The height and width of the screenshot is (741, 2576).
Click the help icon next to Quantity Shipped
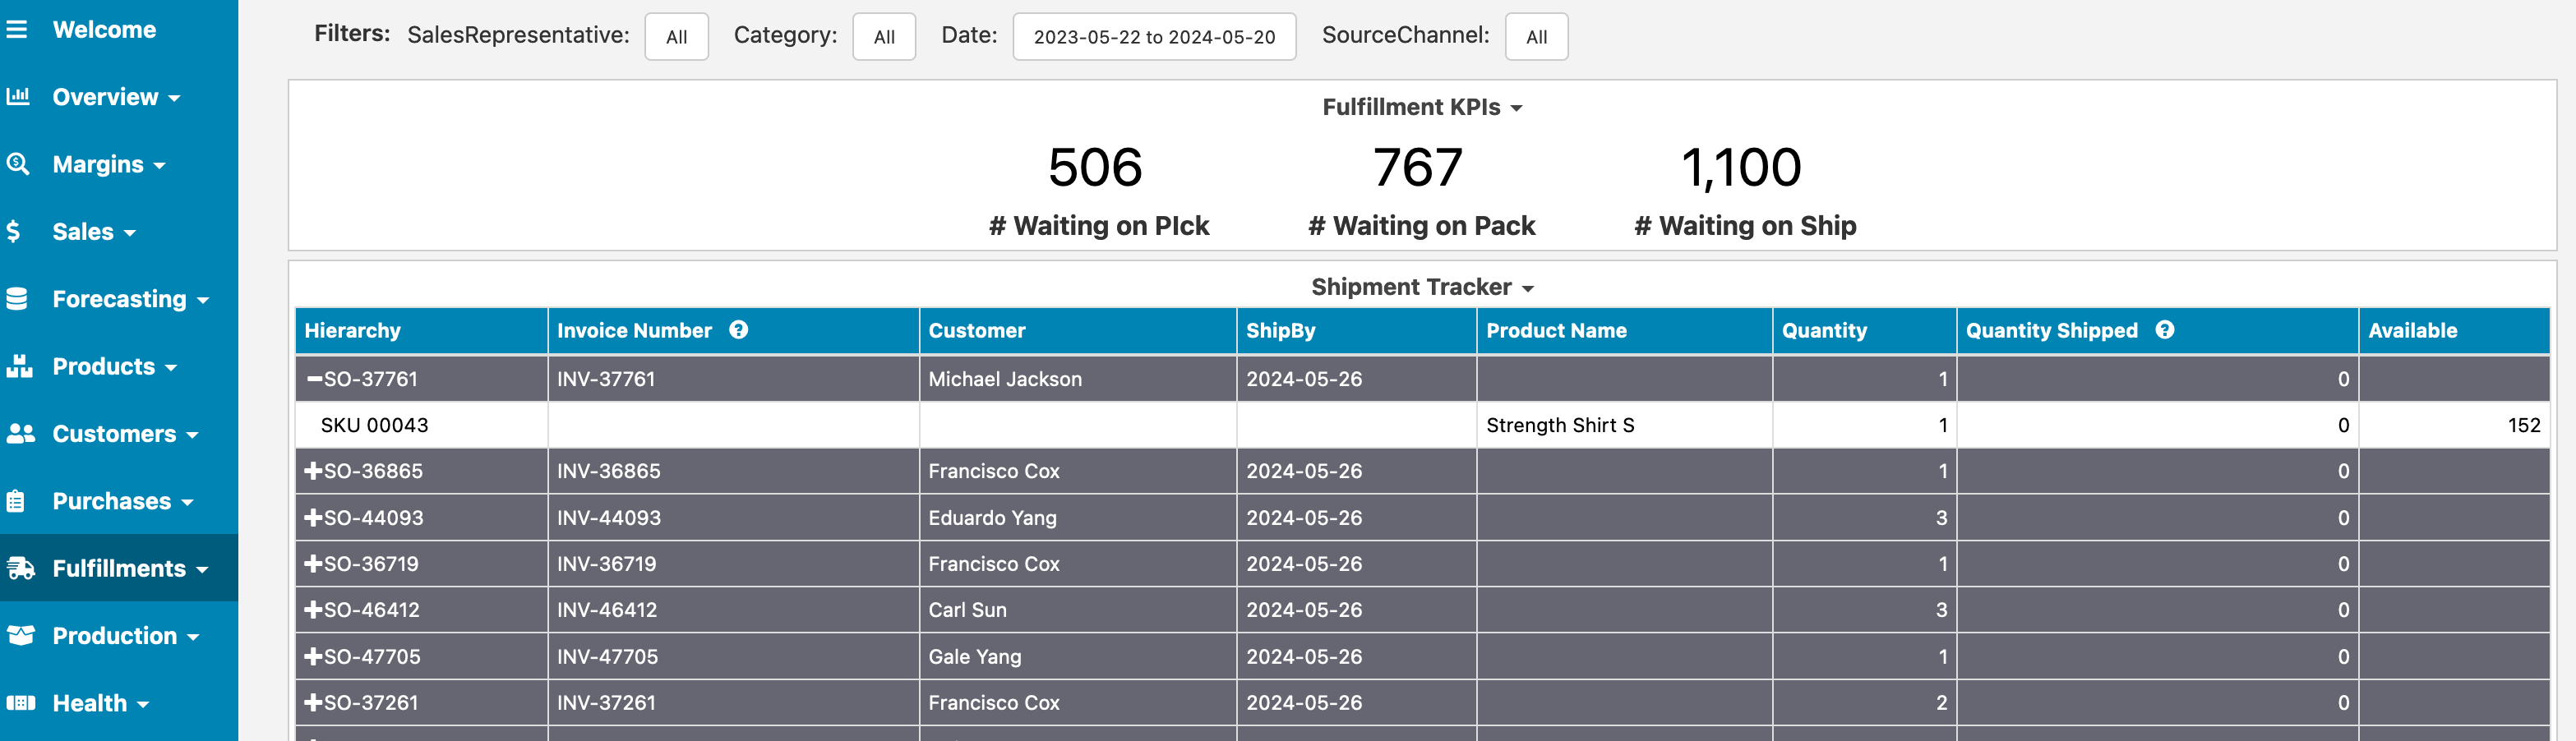pyautogui.click(x=2164, y=330)
